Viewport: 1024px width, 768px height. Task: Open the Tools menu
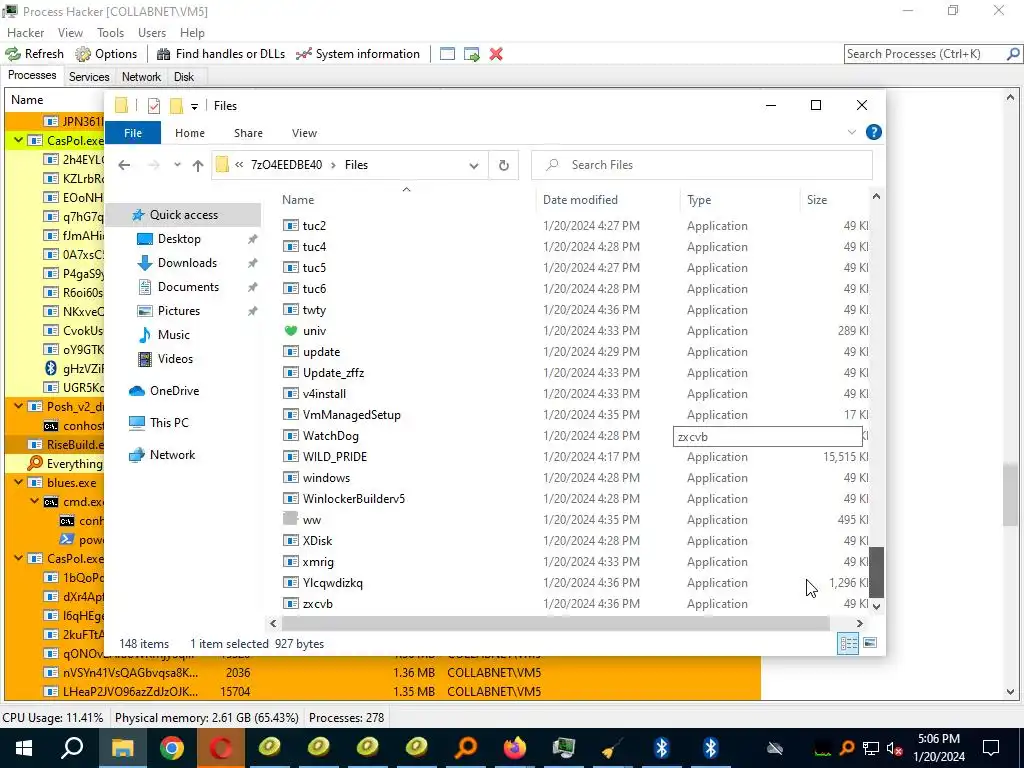point(110,33)
